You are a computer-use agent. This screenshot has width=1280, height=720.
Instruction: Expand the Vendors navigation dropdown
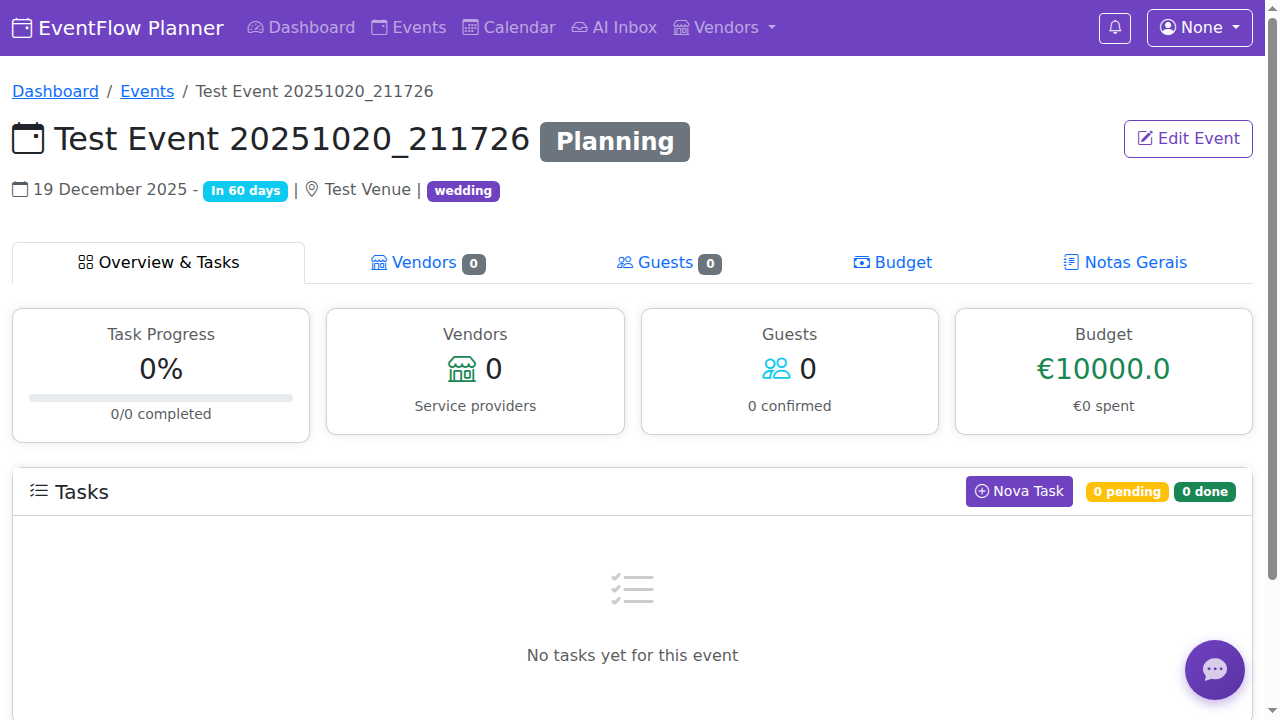click(724, 28)
